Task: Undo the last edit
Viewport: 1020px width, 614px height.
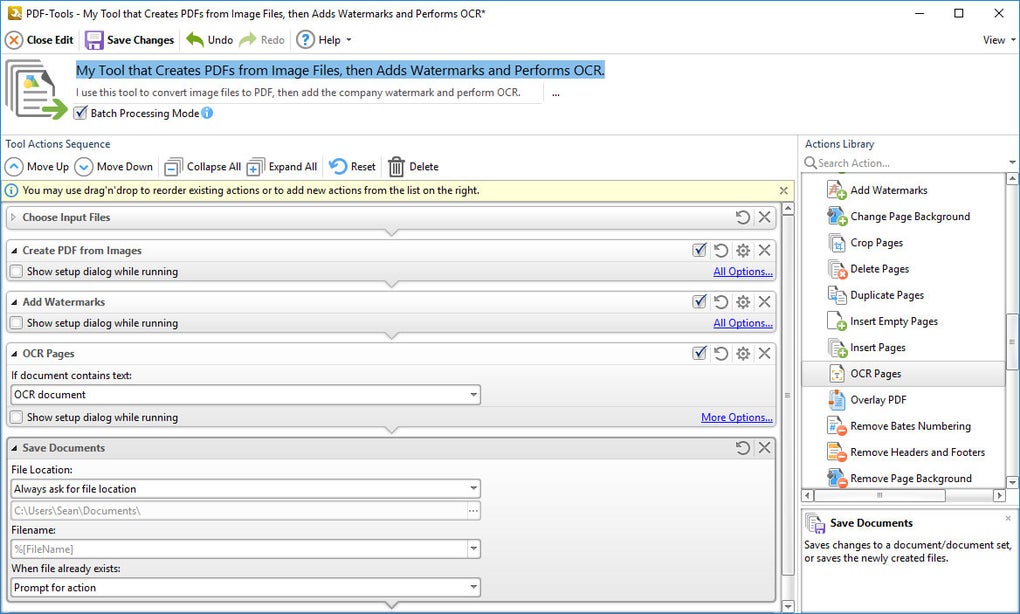Action: [209, 40]
